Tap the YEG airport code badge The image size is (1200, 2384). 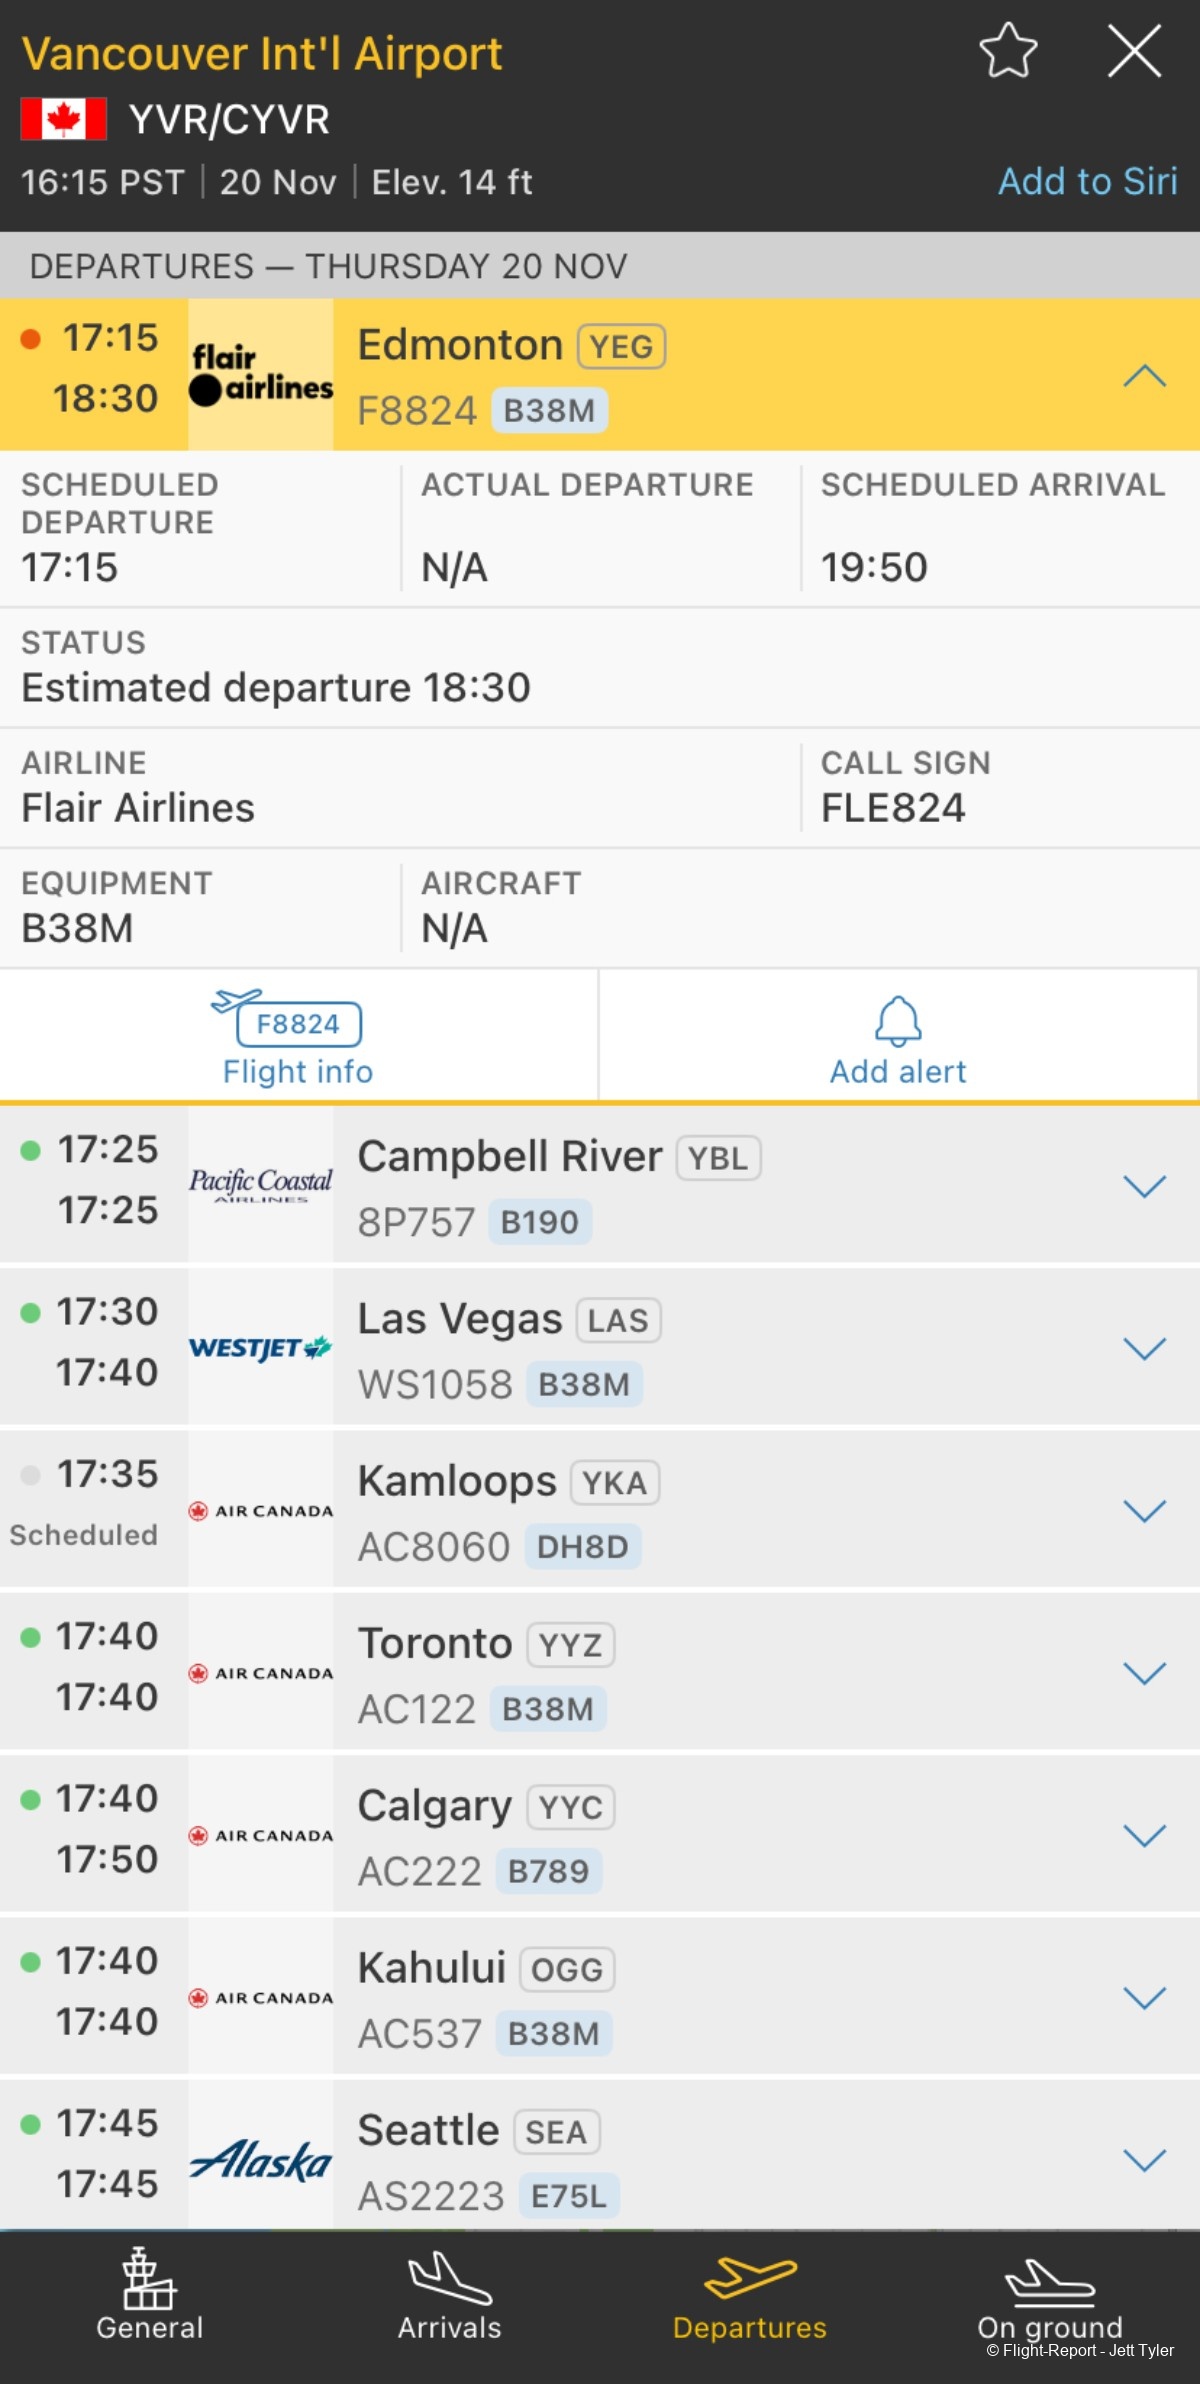pyautogui.click(x=621, y=347)
